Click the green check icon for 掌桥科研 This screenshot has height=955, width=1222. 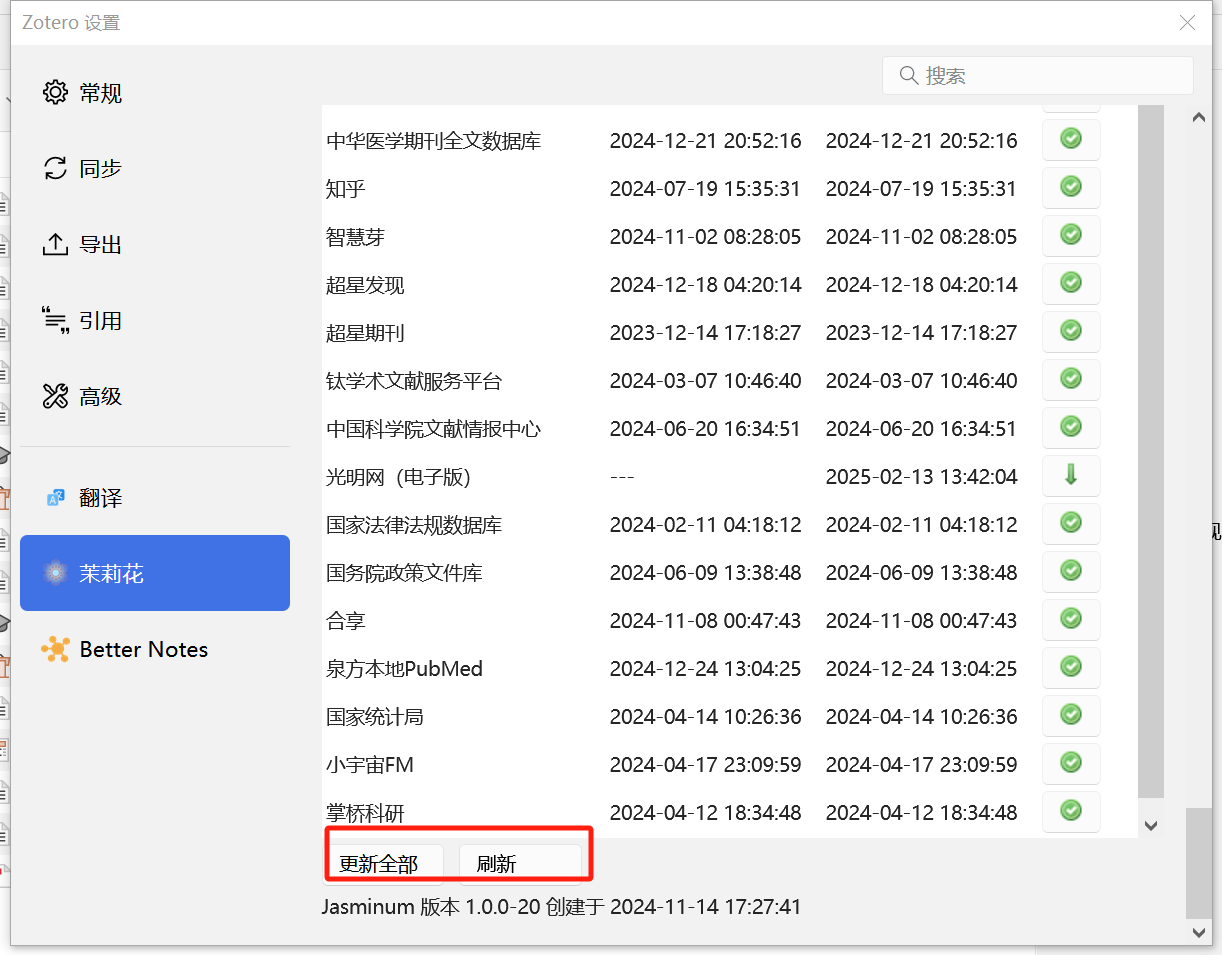(x=1071, y=812)
